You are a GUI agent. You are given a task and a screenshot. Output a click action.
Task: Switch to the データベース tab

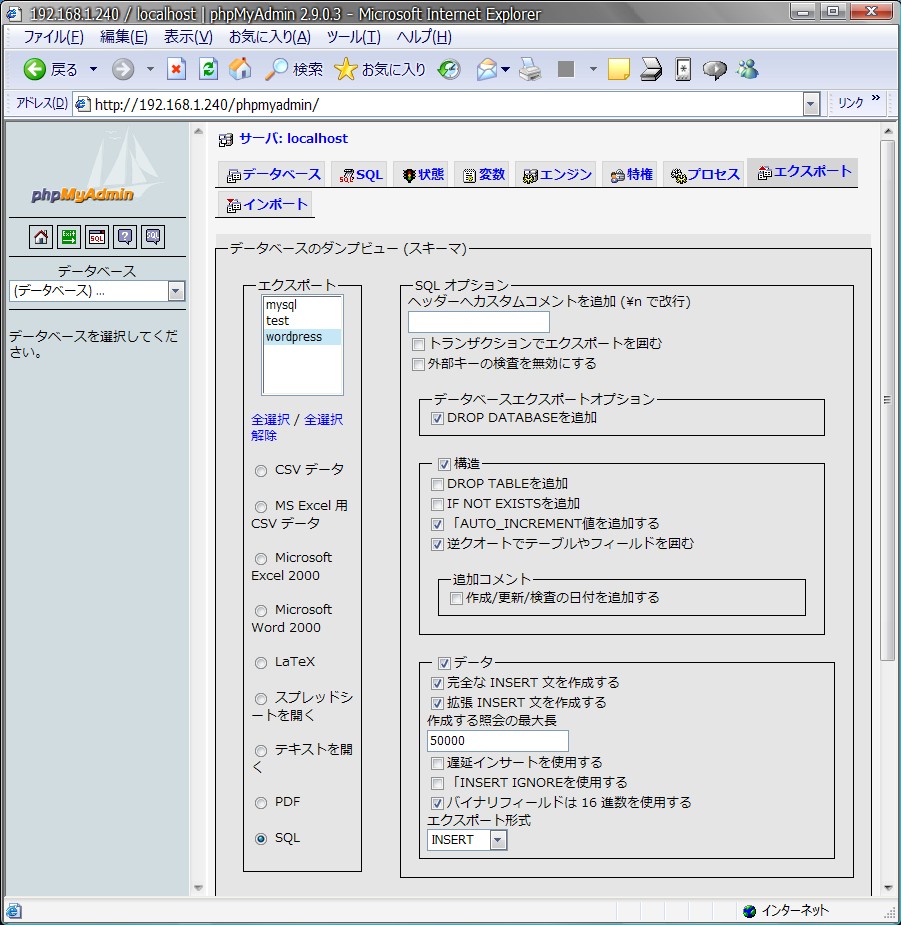[274, 175]
